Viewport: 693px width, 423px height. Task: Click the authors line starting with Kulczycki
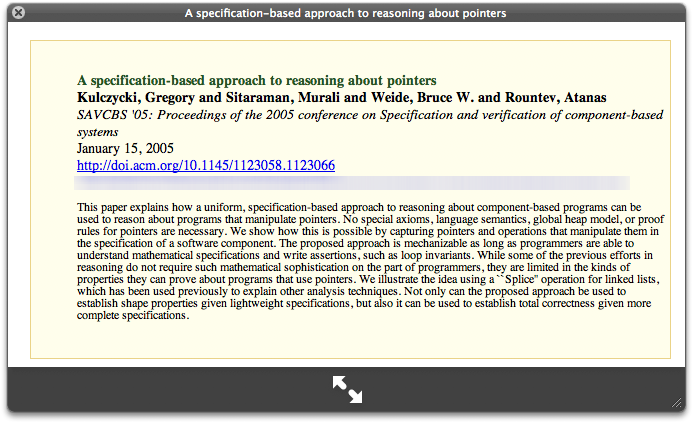(341, 97)
